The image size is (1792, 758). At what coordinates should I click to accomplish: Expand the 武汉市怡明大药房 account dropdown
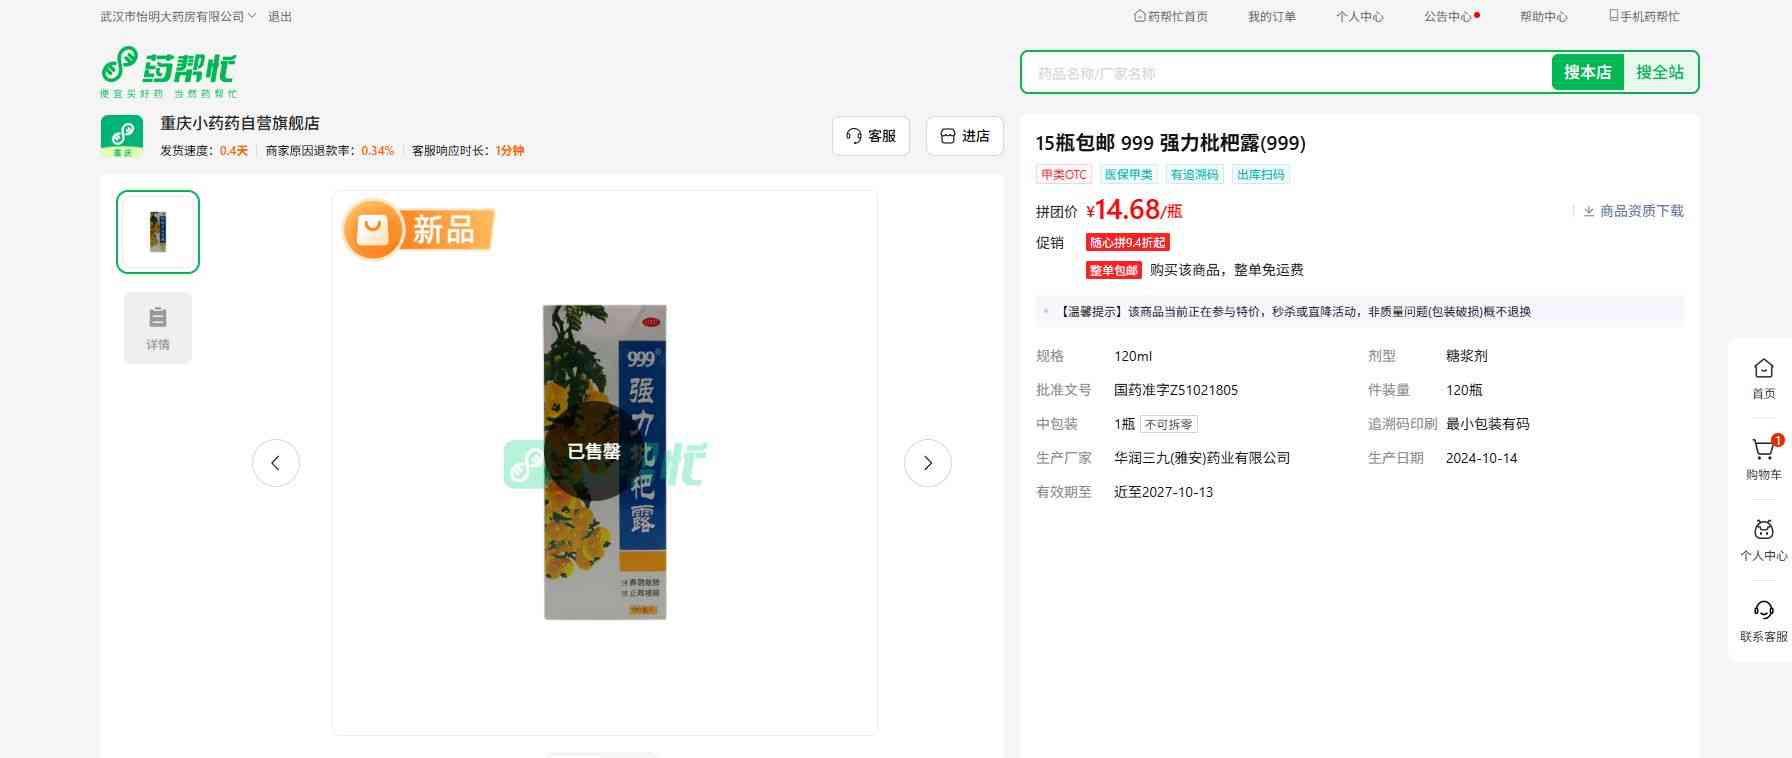(178, 17)
